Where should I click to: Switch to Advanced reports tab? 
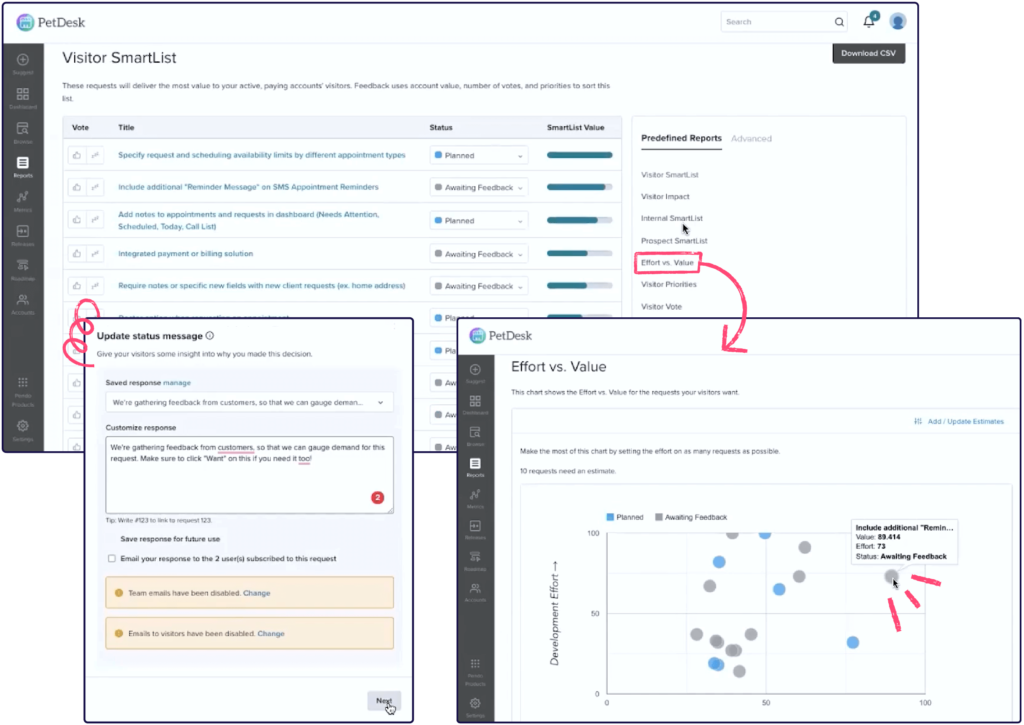coord(751,138)
